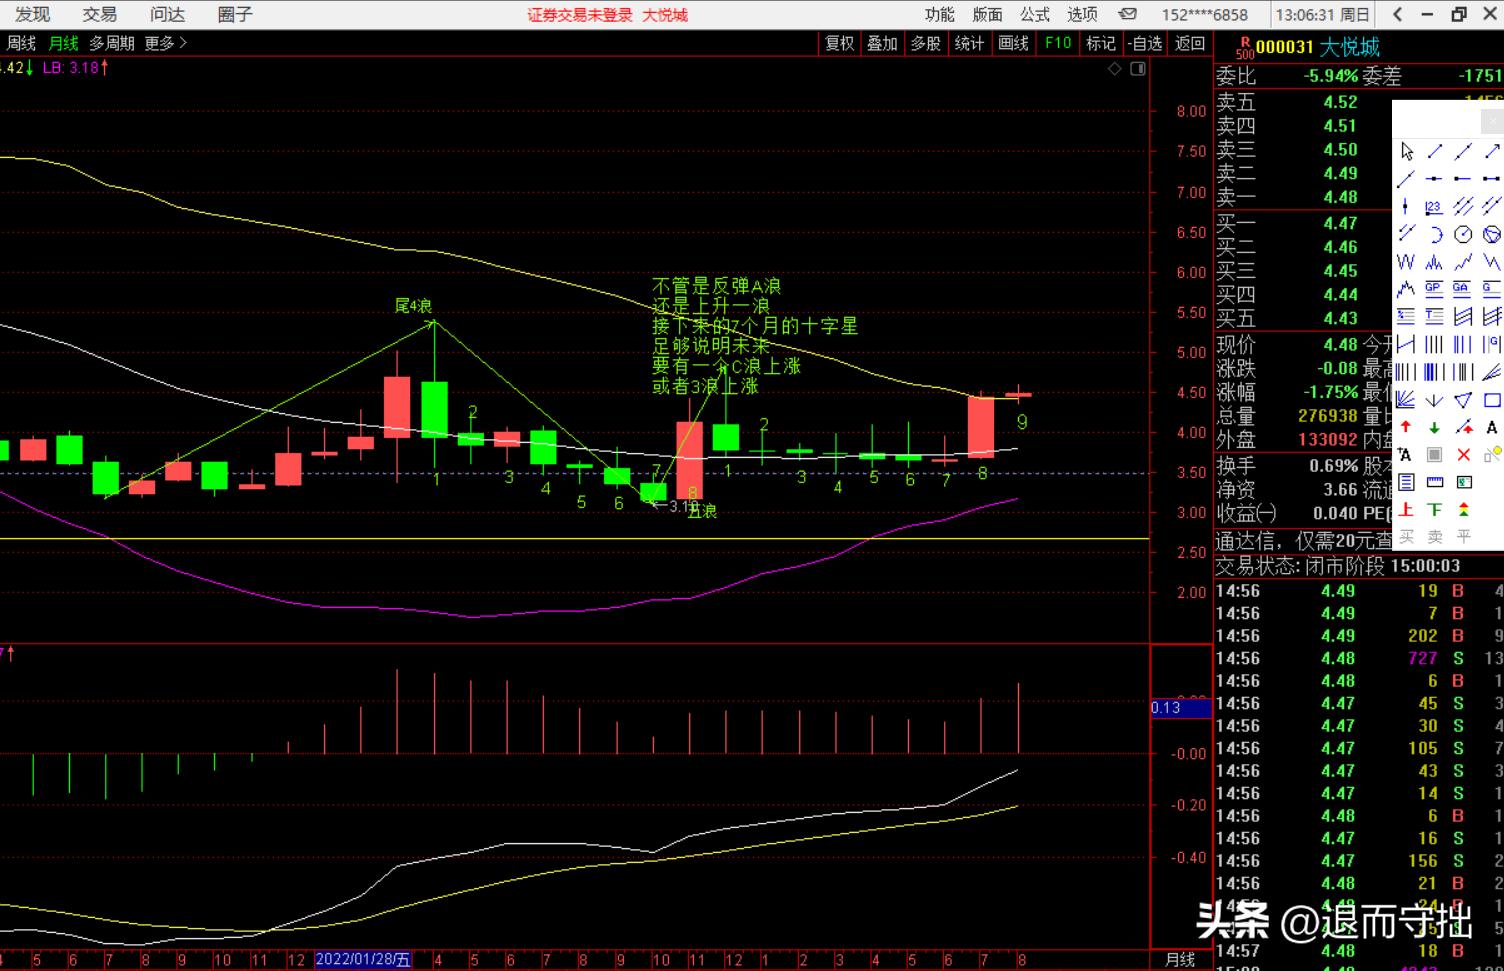Open the 问达 menu
Image resolution: width=1504 pixels, height=971 pixels.
[x=167, y=14]
